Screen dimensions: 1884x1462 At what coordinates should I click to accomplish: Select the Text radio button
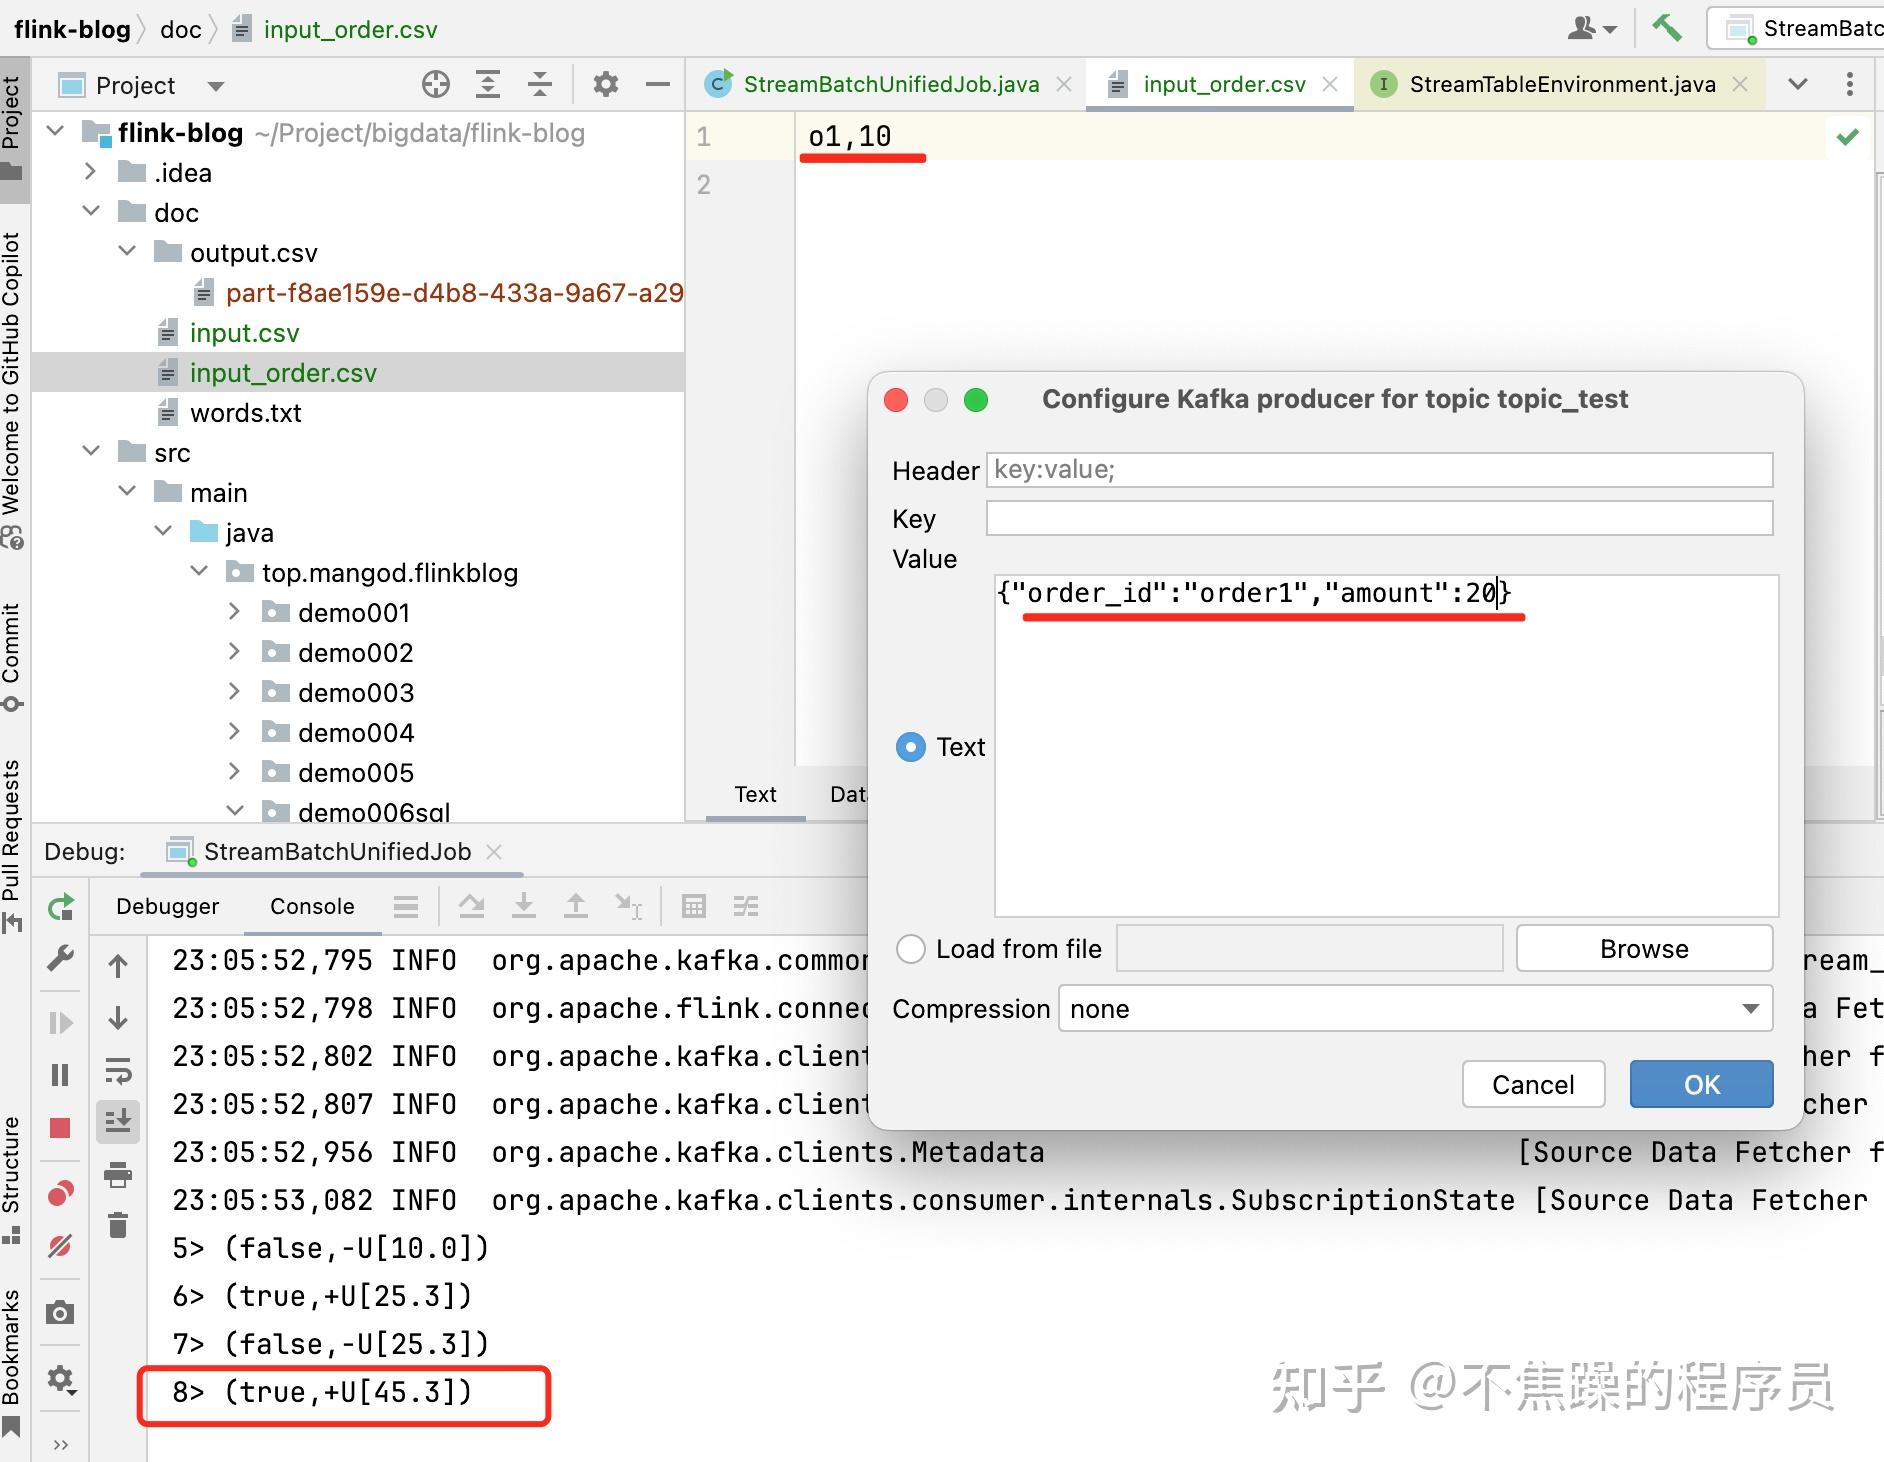911,747
